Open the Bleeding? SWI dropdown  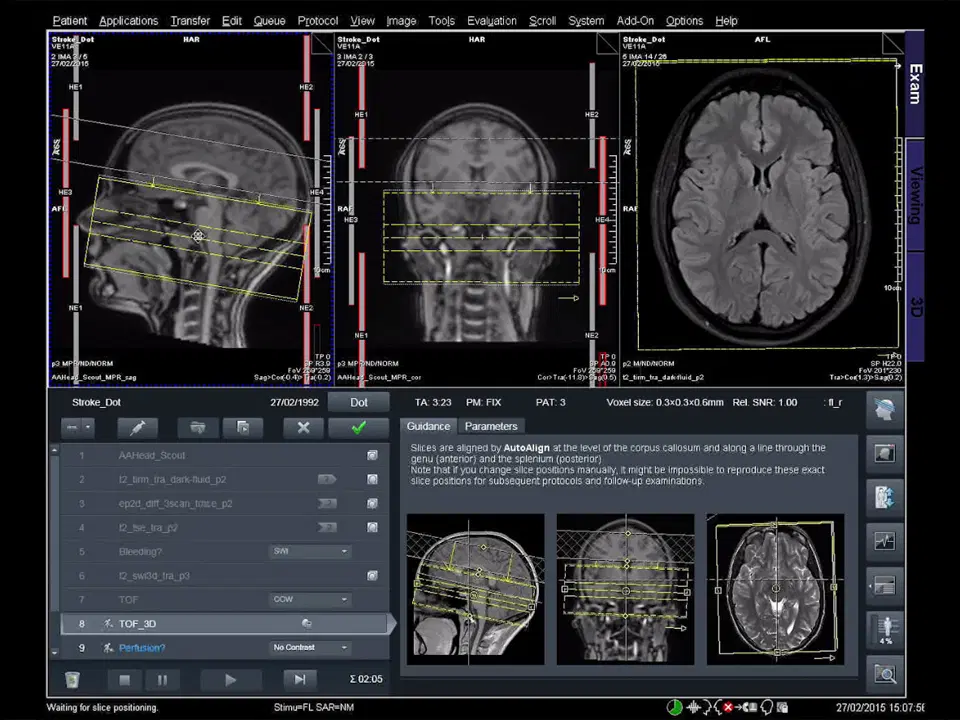(311, 551)
